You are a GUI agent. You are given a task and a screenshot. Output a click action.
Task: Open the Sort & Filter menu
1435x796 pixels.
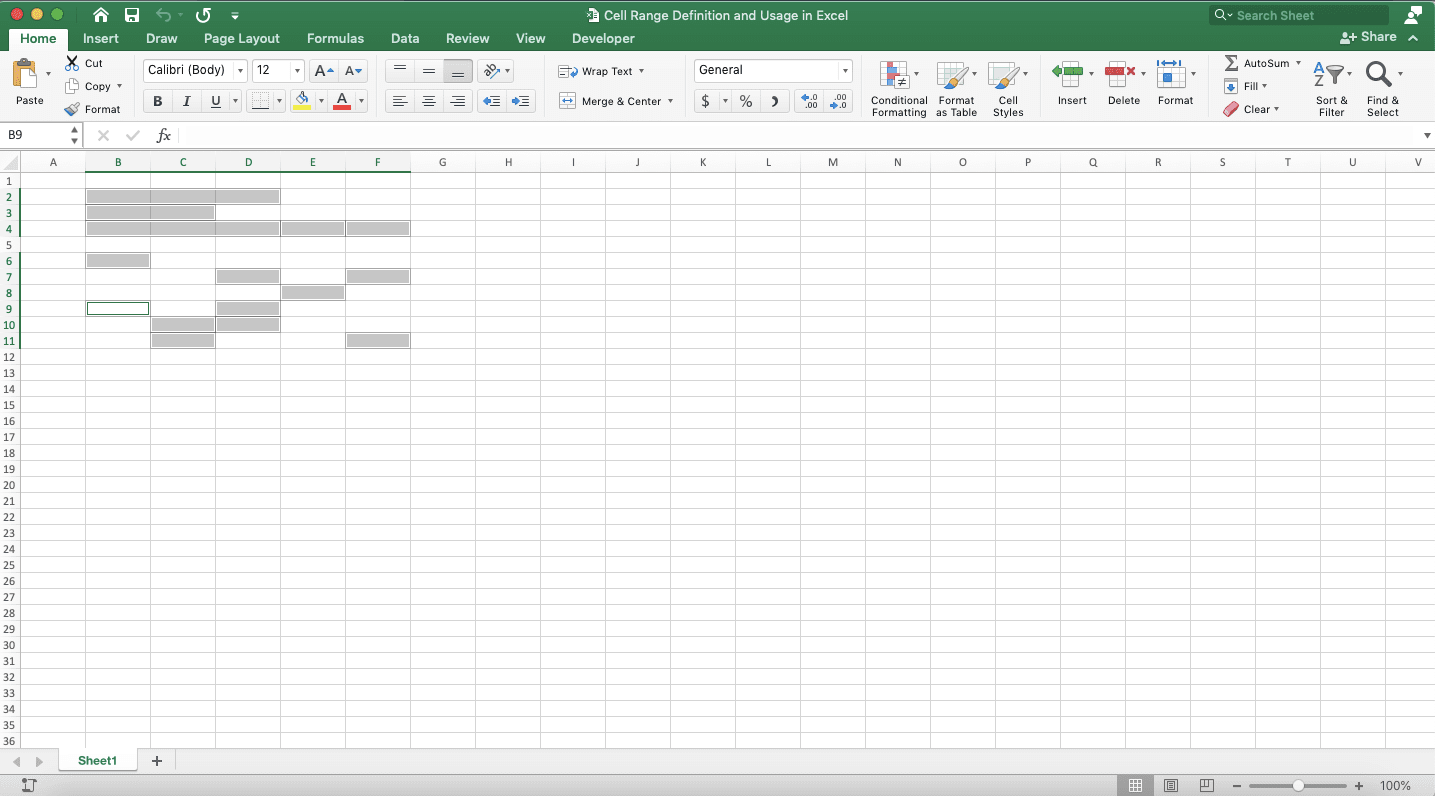click(1331, 89)
